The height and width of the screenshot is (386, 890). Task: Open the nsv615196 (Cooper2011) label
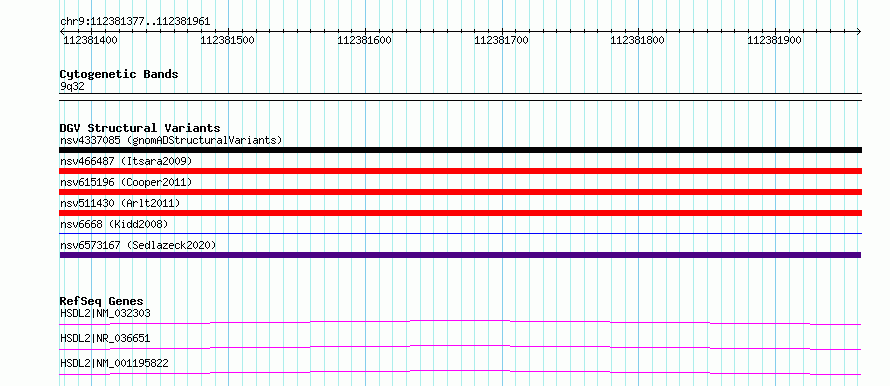click(x=126, y=182)
